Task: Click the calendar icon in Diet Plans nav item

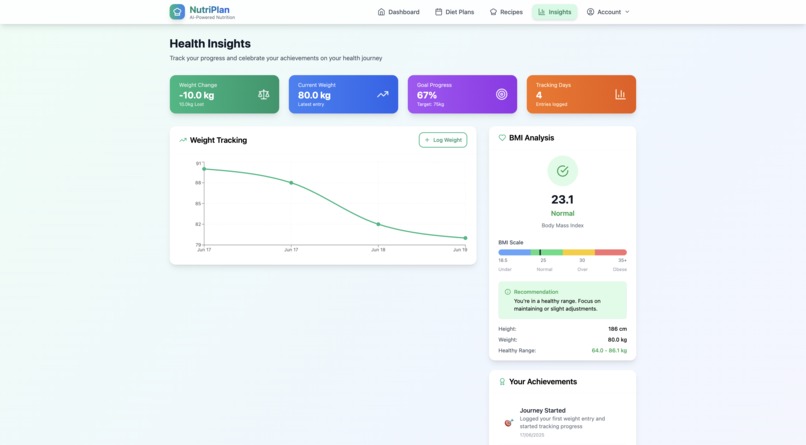Action: (x=438, y=12)
